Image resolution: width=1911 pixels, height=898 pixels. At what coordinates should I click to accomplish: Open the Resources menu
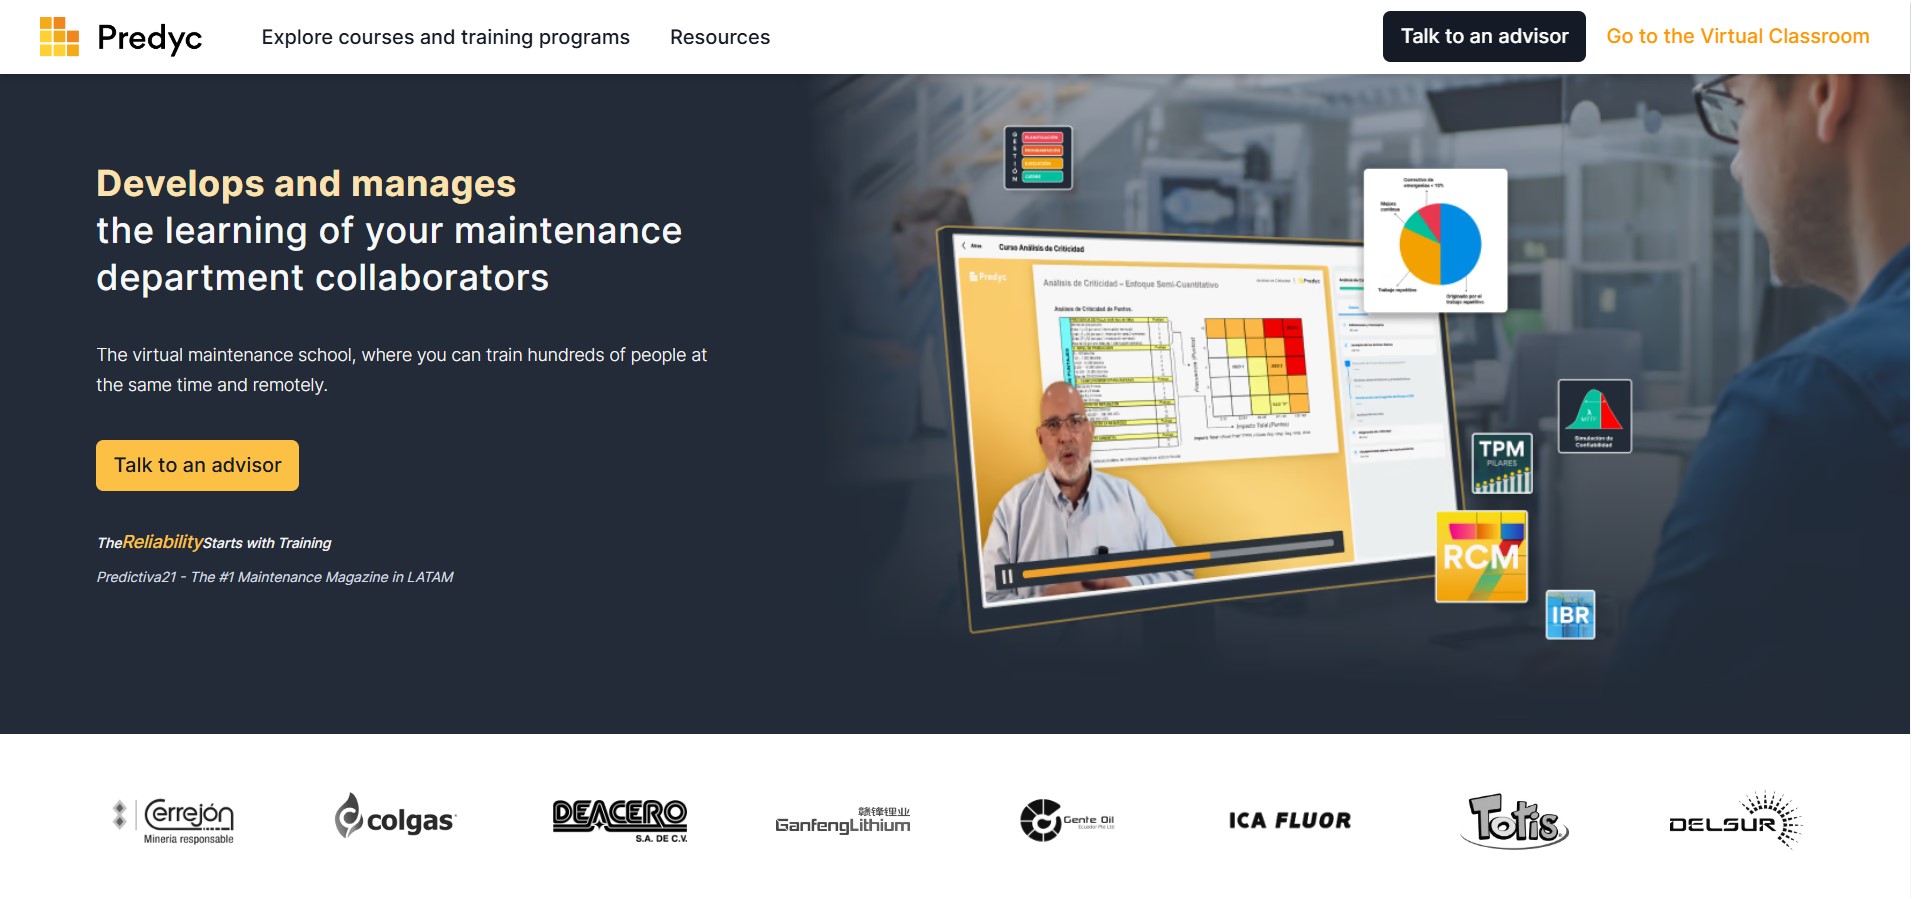pyautogui.click(x=719, y=37)
